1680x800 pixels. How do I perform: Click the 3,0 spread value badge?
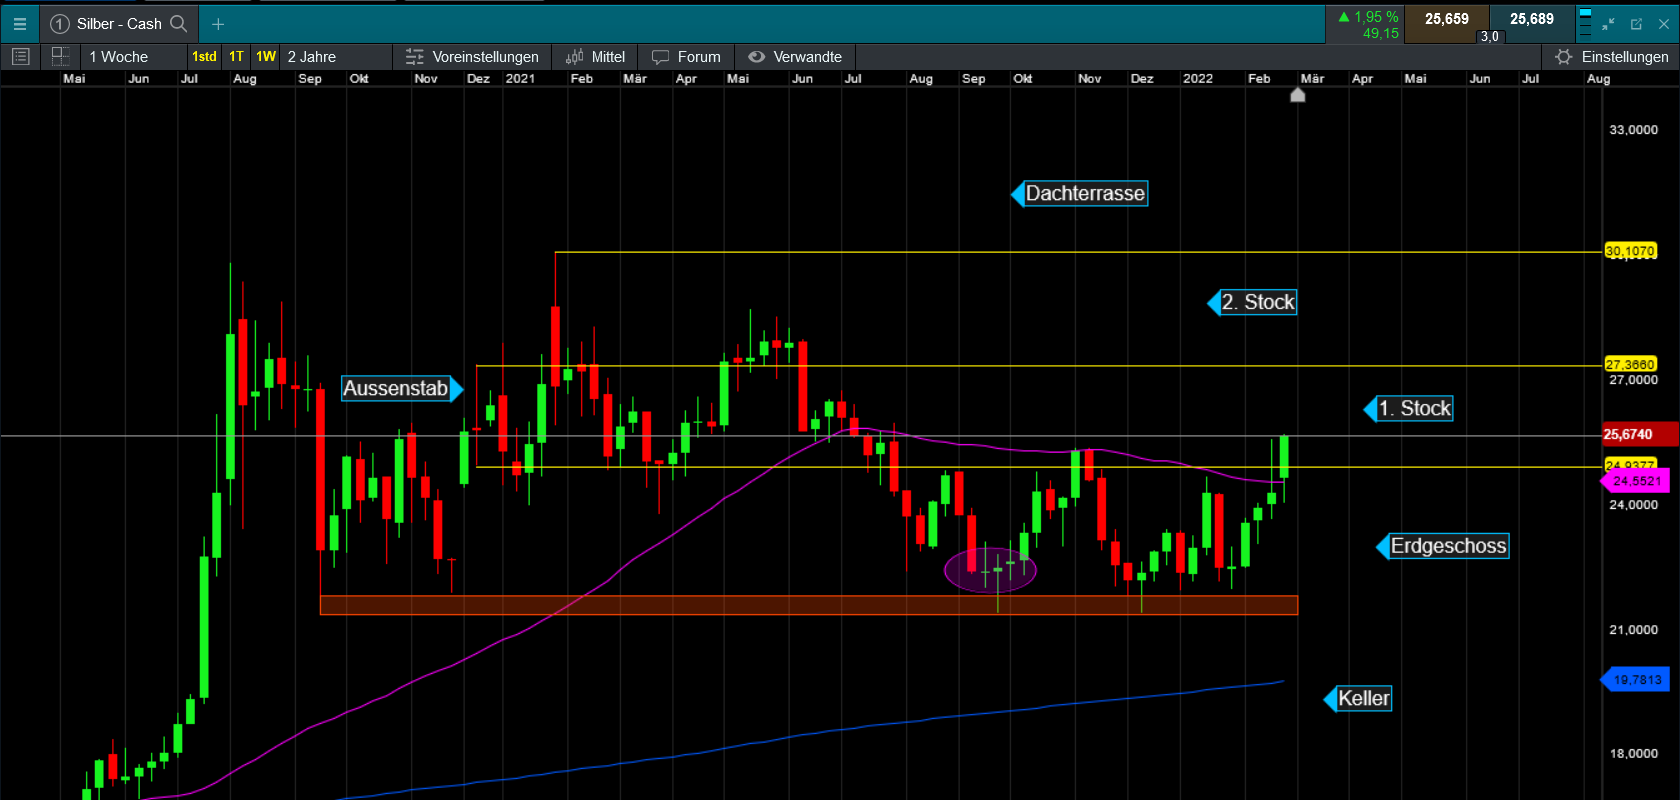pos(1490,37)
